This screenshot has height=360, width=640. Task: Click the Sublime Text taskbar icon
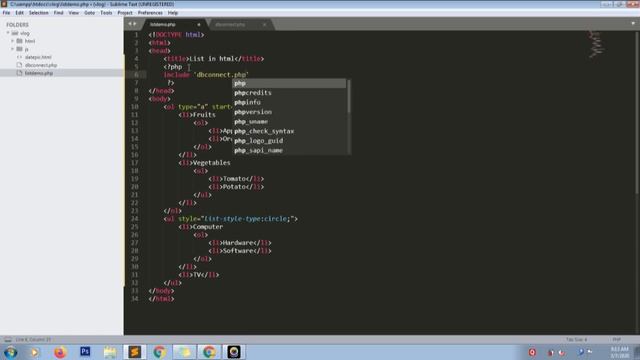click(134, 352)
